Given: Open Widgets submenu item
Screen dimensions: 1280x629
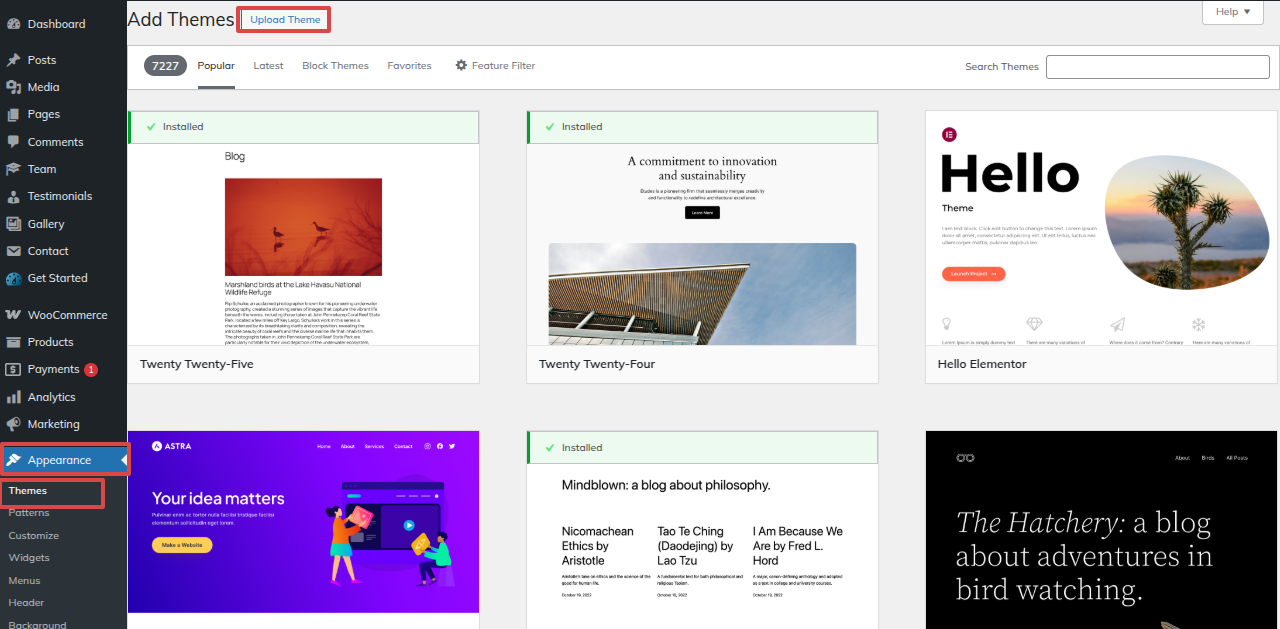Looking at the screenshot, I should tap(29, 558).
